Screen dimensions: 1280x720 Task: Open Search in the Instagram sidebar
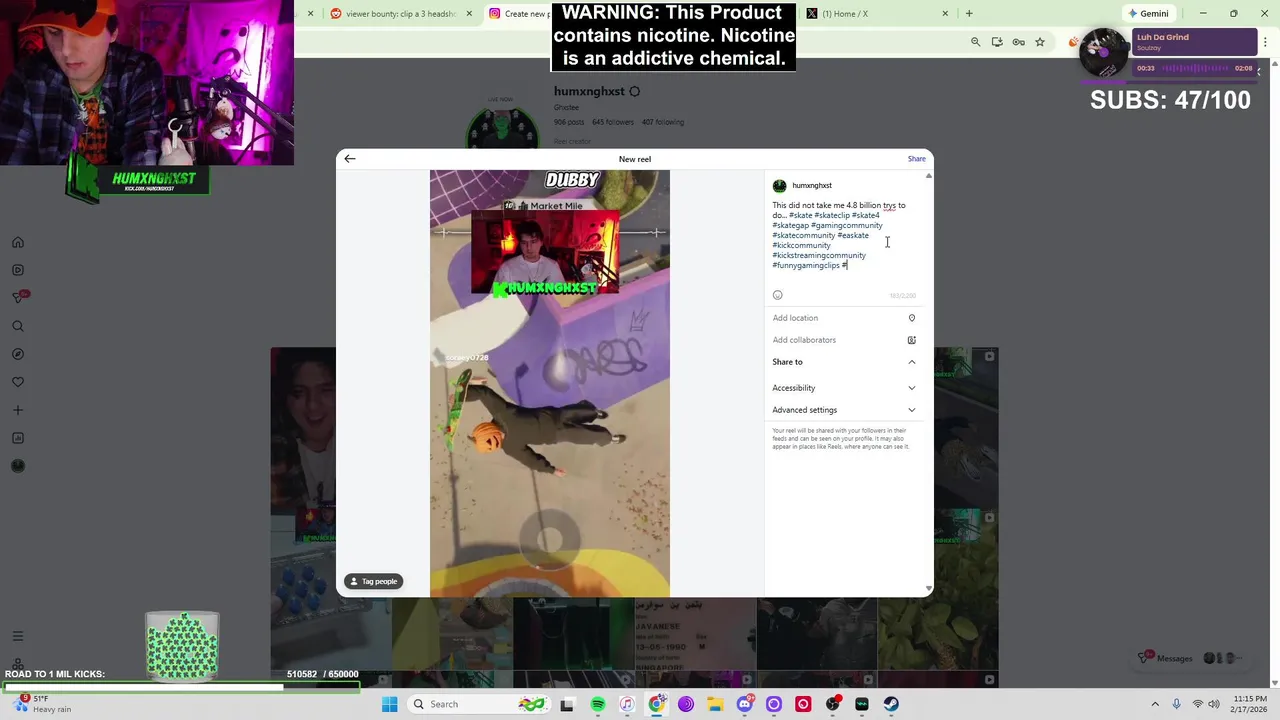(x=18, y=326)
